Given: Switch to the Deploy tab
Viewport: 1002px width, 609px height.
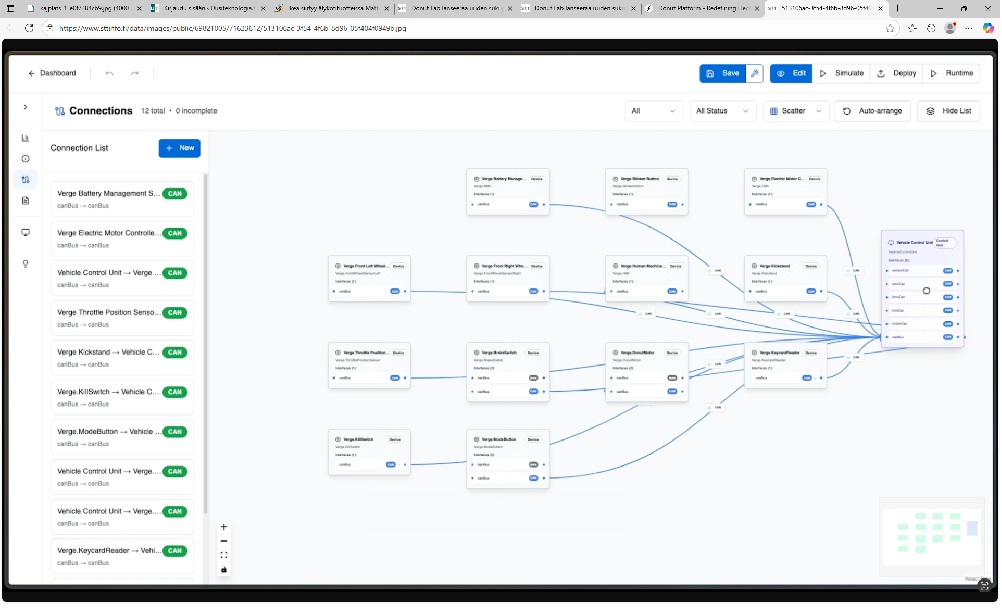Looking at the screenshot, I should click(x=896, y=73).
